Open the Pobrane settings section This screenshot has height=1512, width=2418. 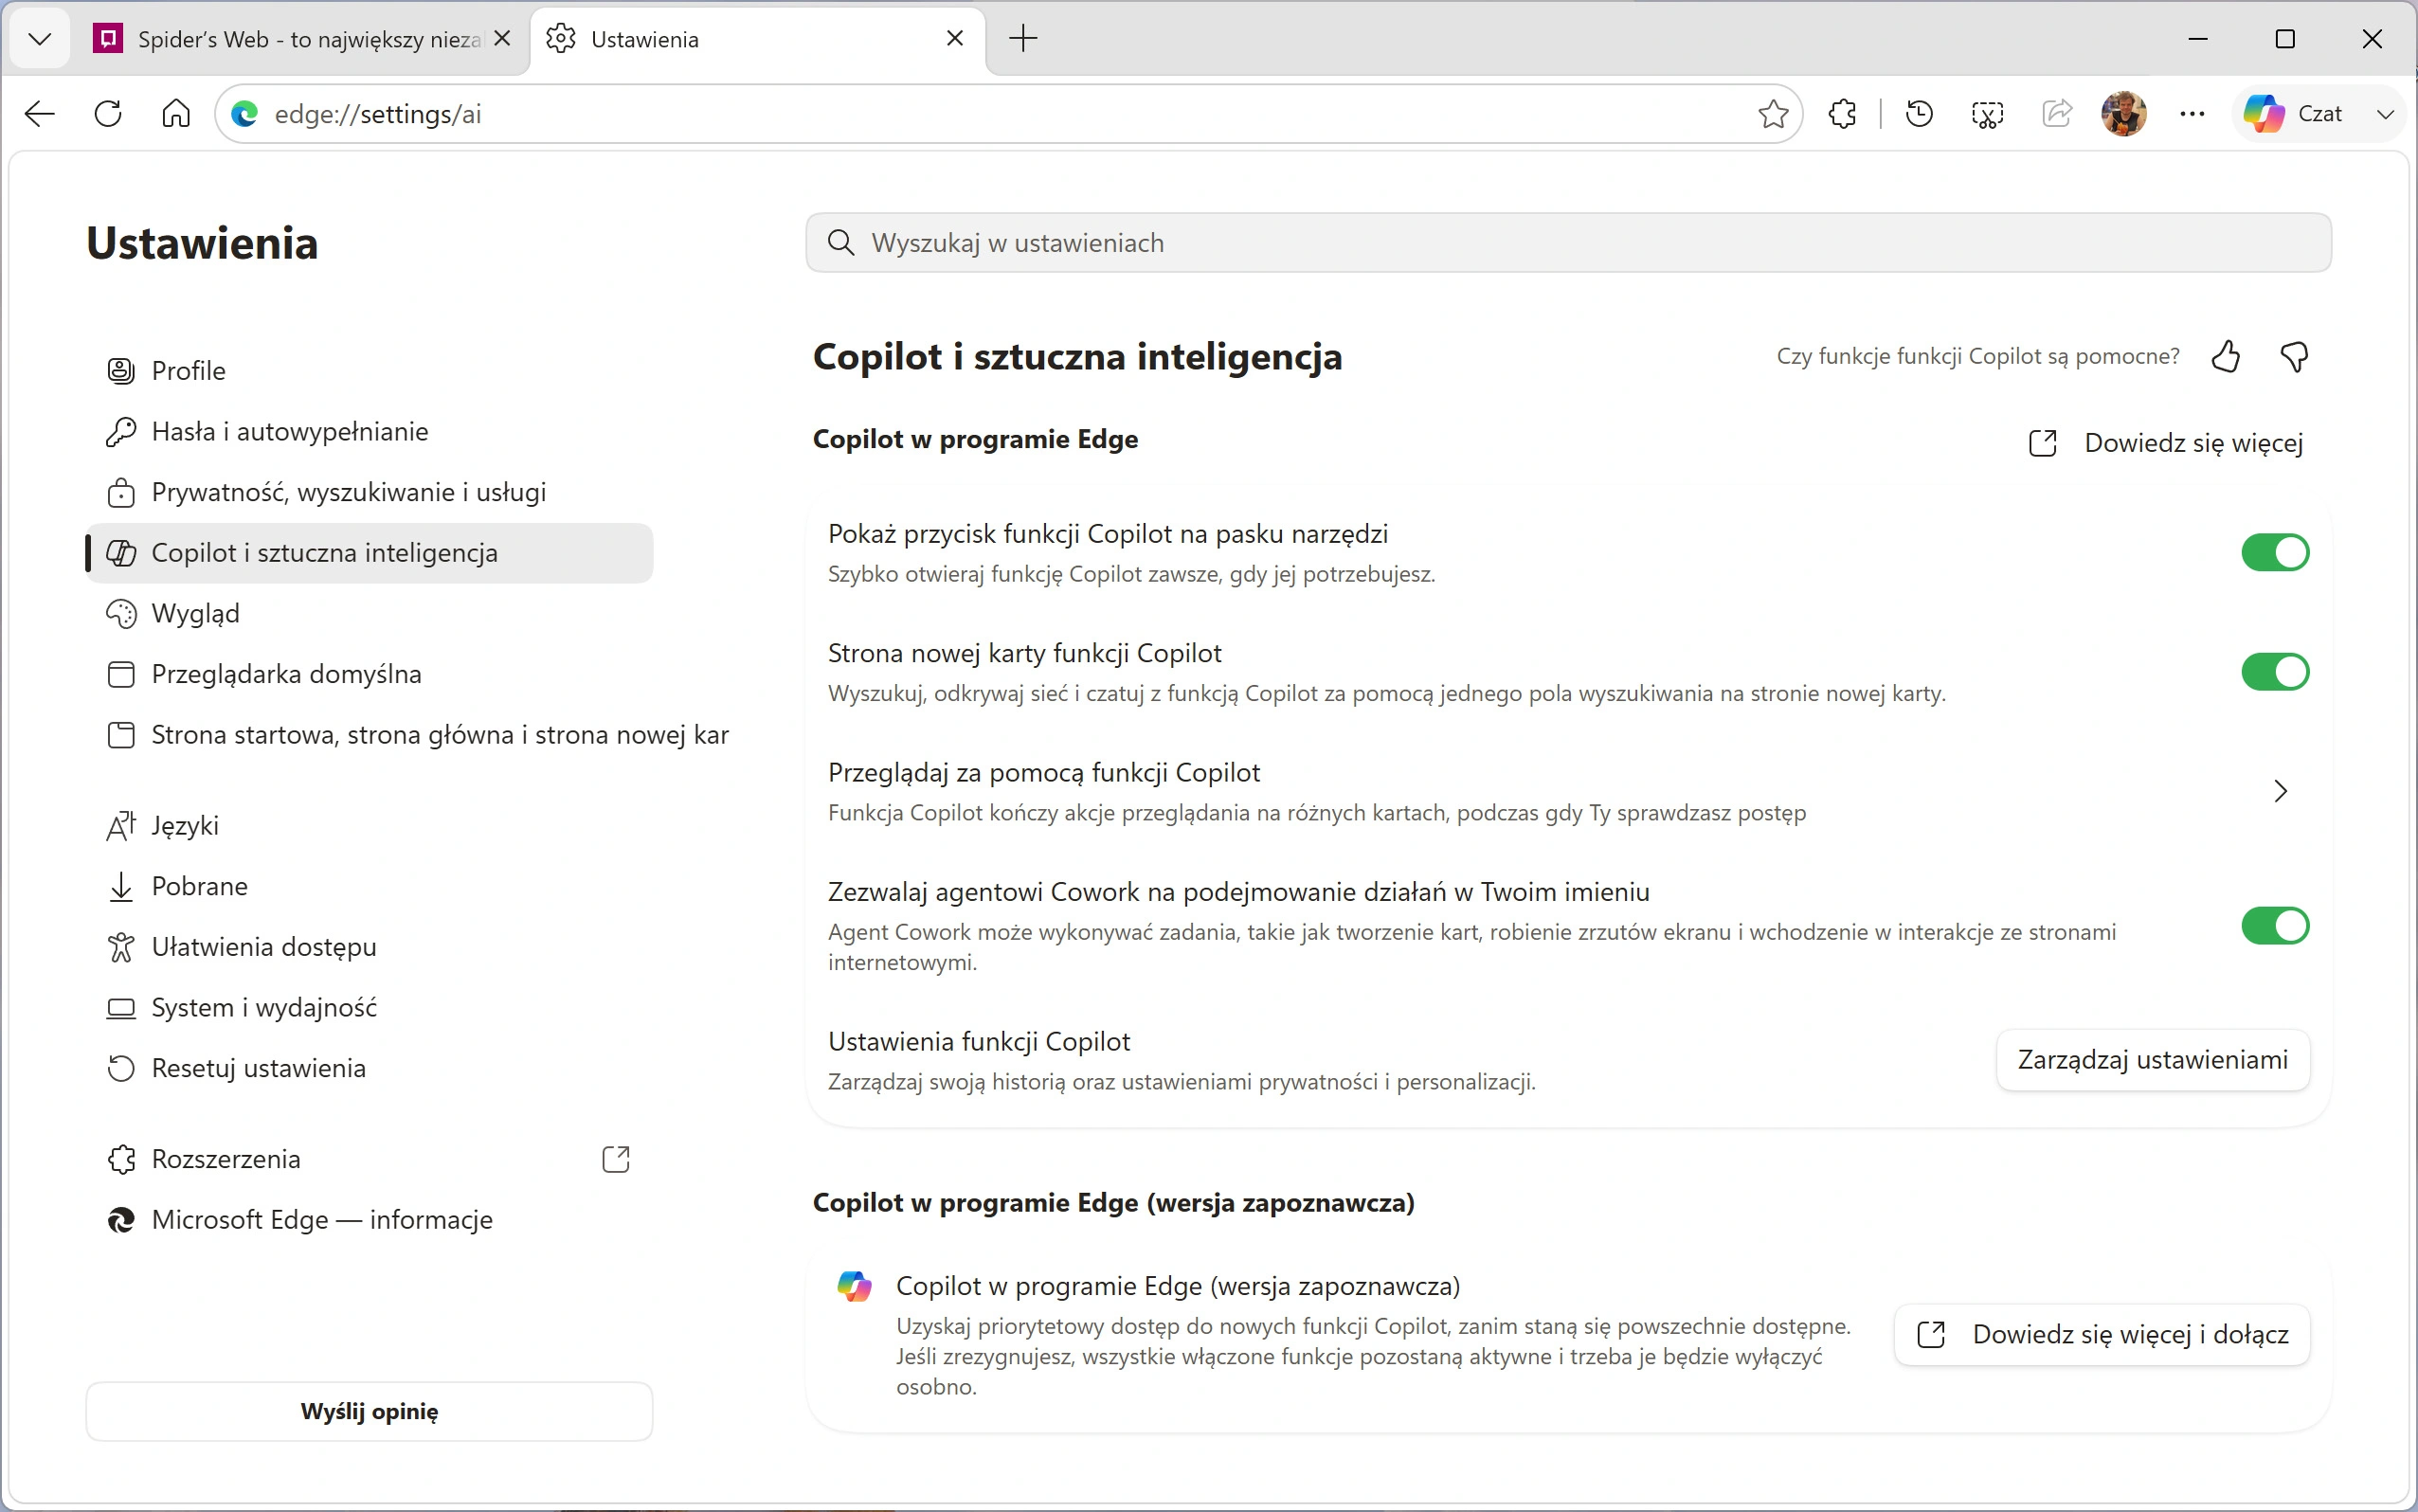[x=368, y=887]
